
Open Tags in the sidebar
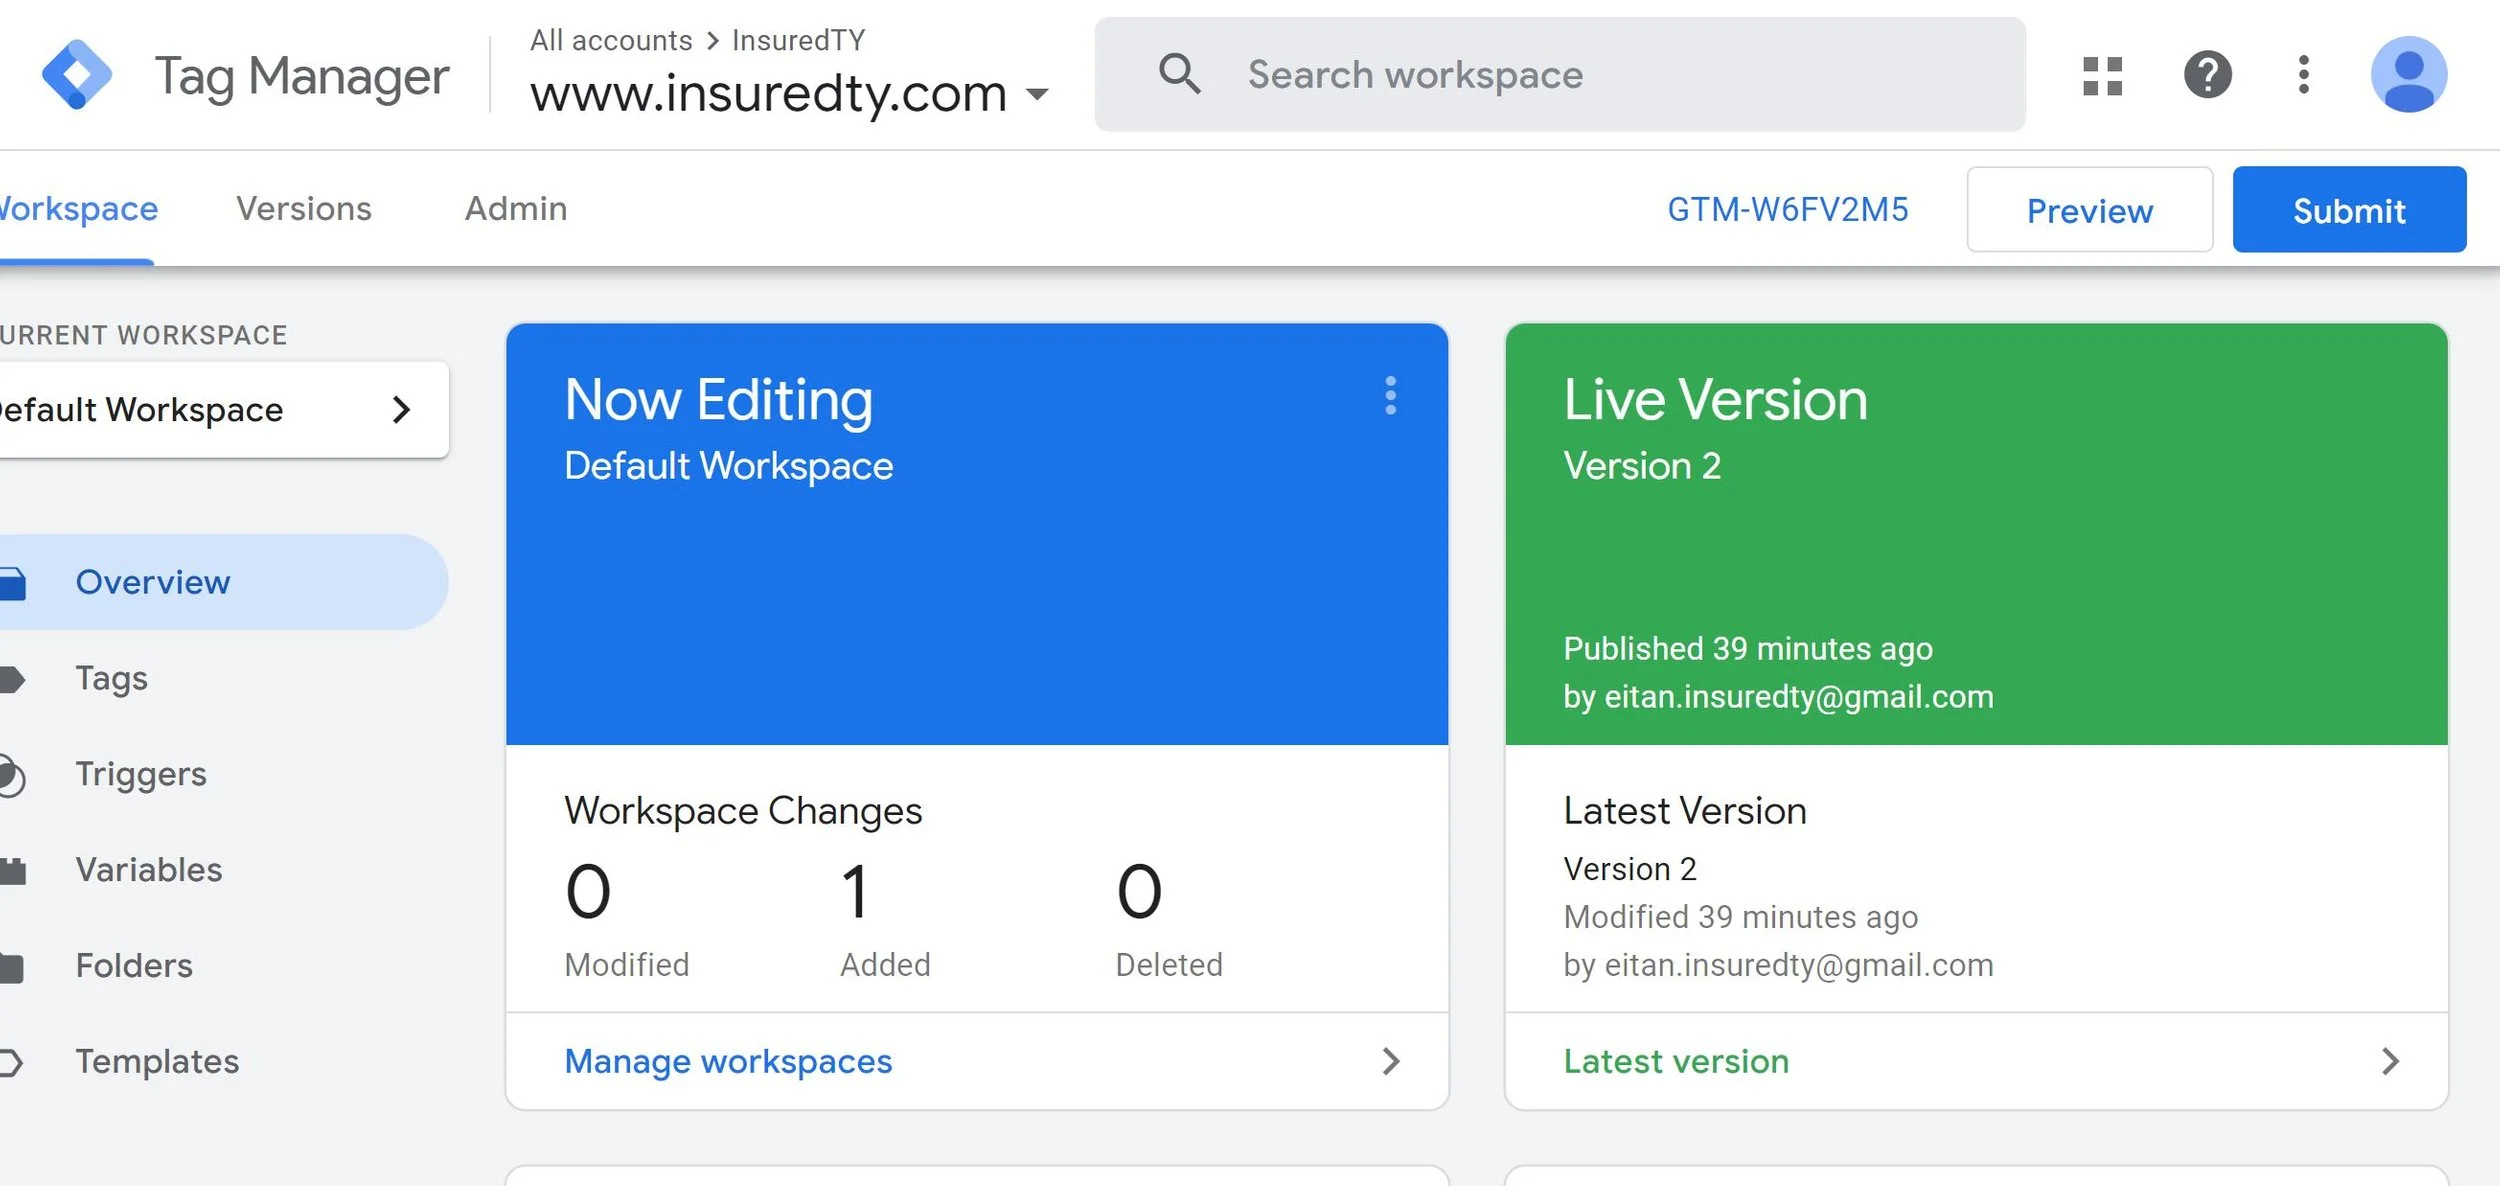(x=111, y=679)
